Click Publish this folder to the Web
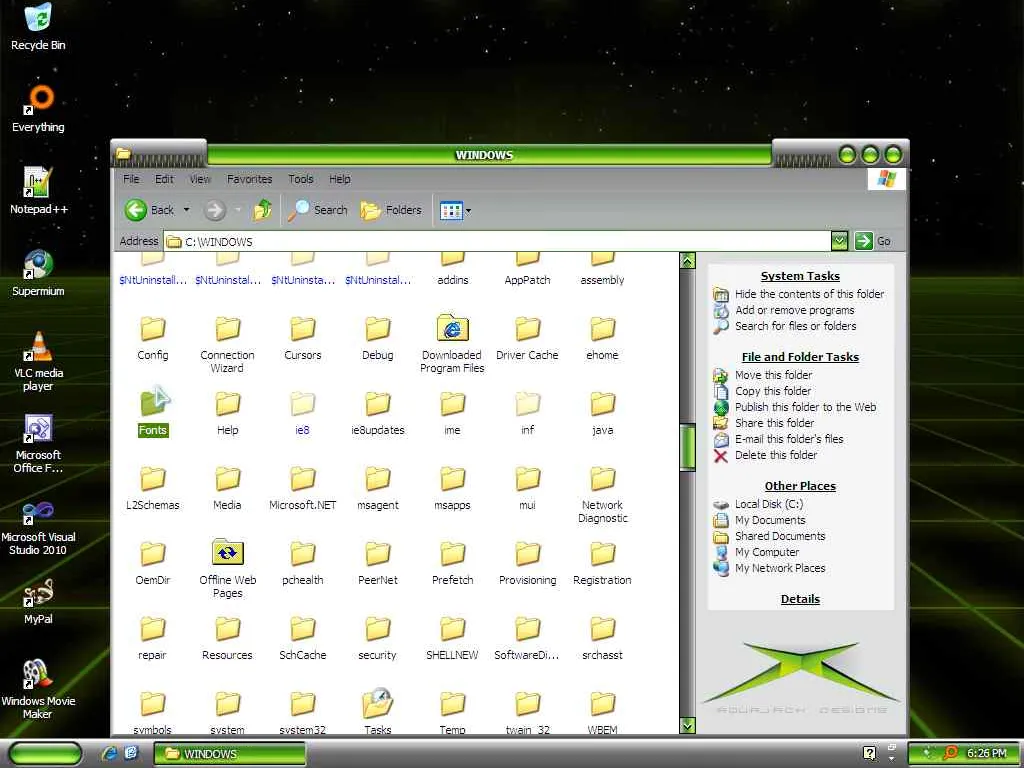The image size is (1024, 768). coord(805,407)
